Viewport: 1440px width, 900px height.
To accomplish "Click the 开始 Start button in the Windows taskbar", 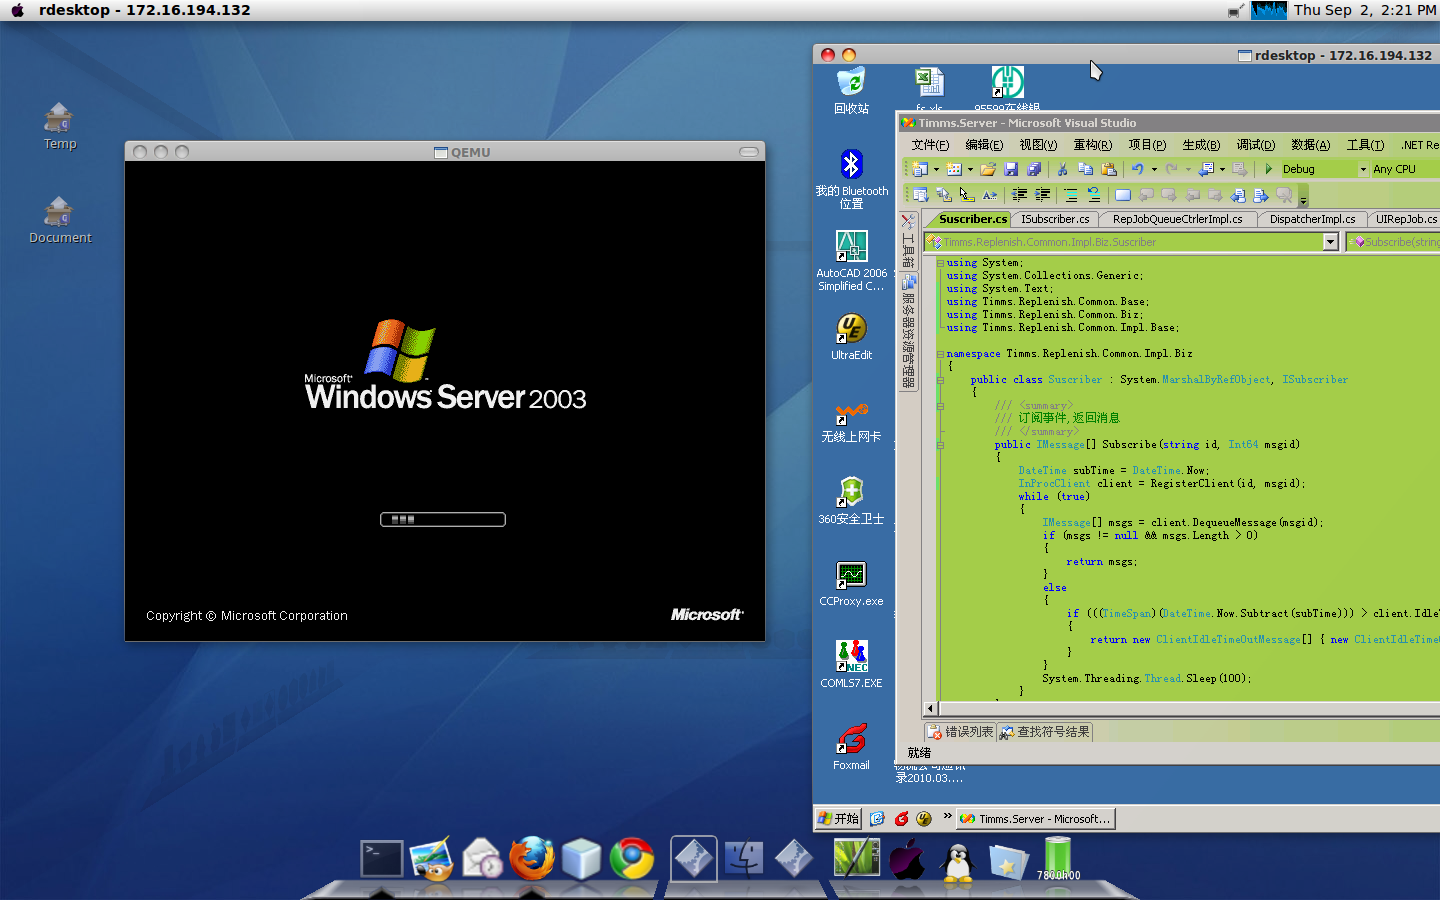I will click(x=838, y=818).
